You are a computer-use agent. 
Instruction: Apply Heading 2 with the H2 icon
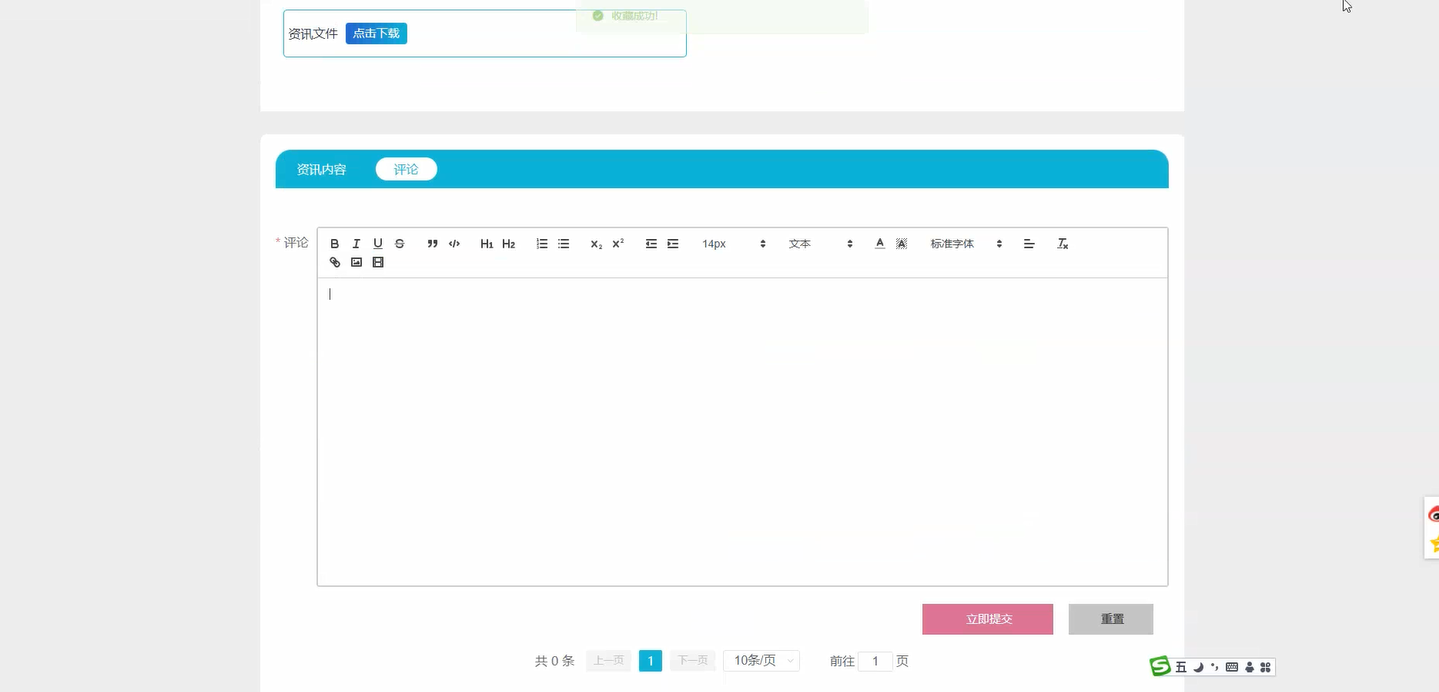click(509, 244)
